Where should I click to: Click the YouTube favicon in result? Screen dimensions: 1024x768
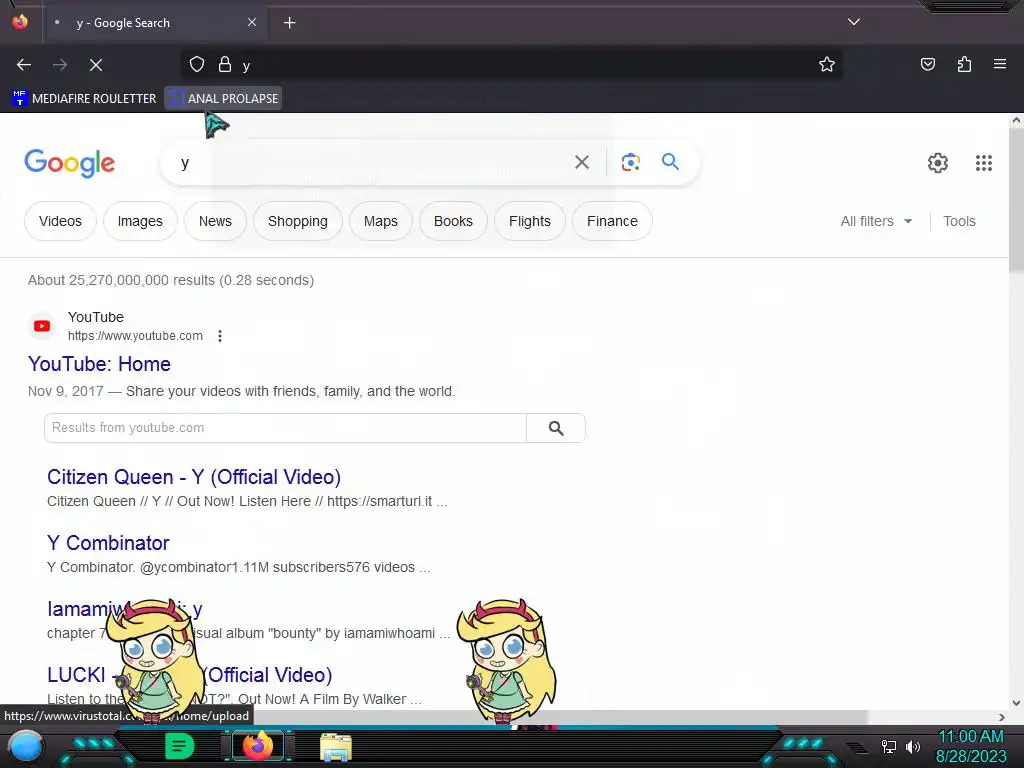click(x=42, y=326)
